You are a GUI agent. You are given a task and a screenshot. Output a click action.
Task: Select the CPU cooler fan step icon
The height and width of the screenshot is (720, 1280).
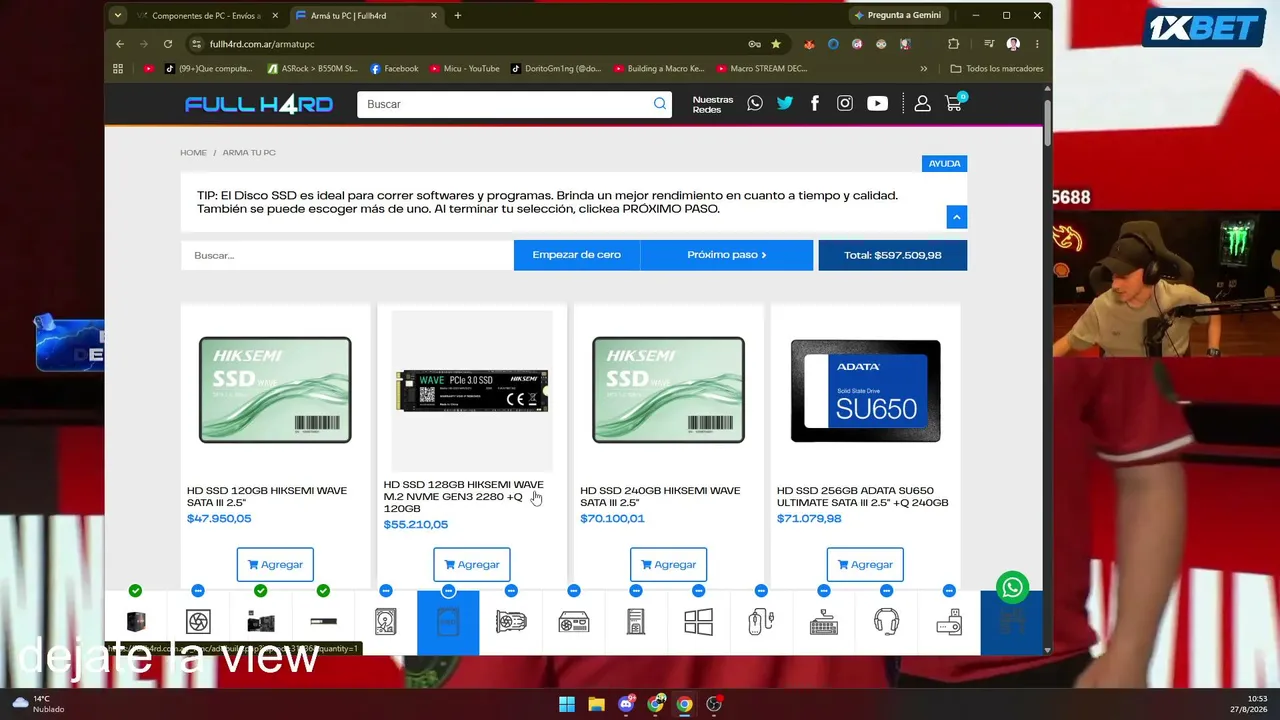[x=198, y=622]
